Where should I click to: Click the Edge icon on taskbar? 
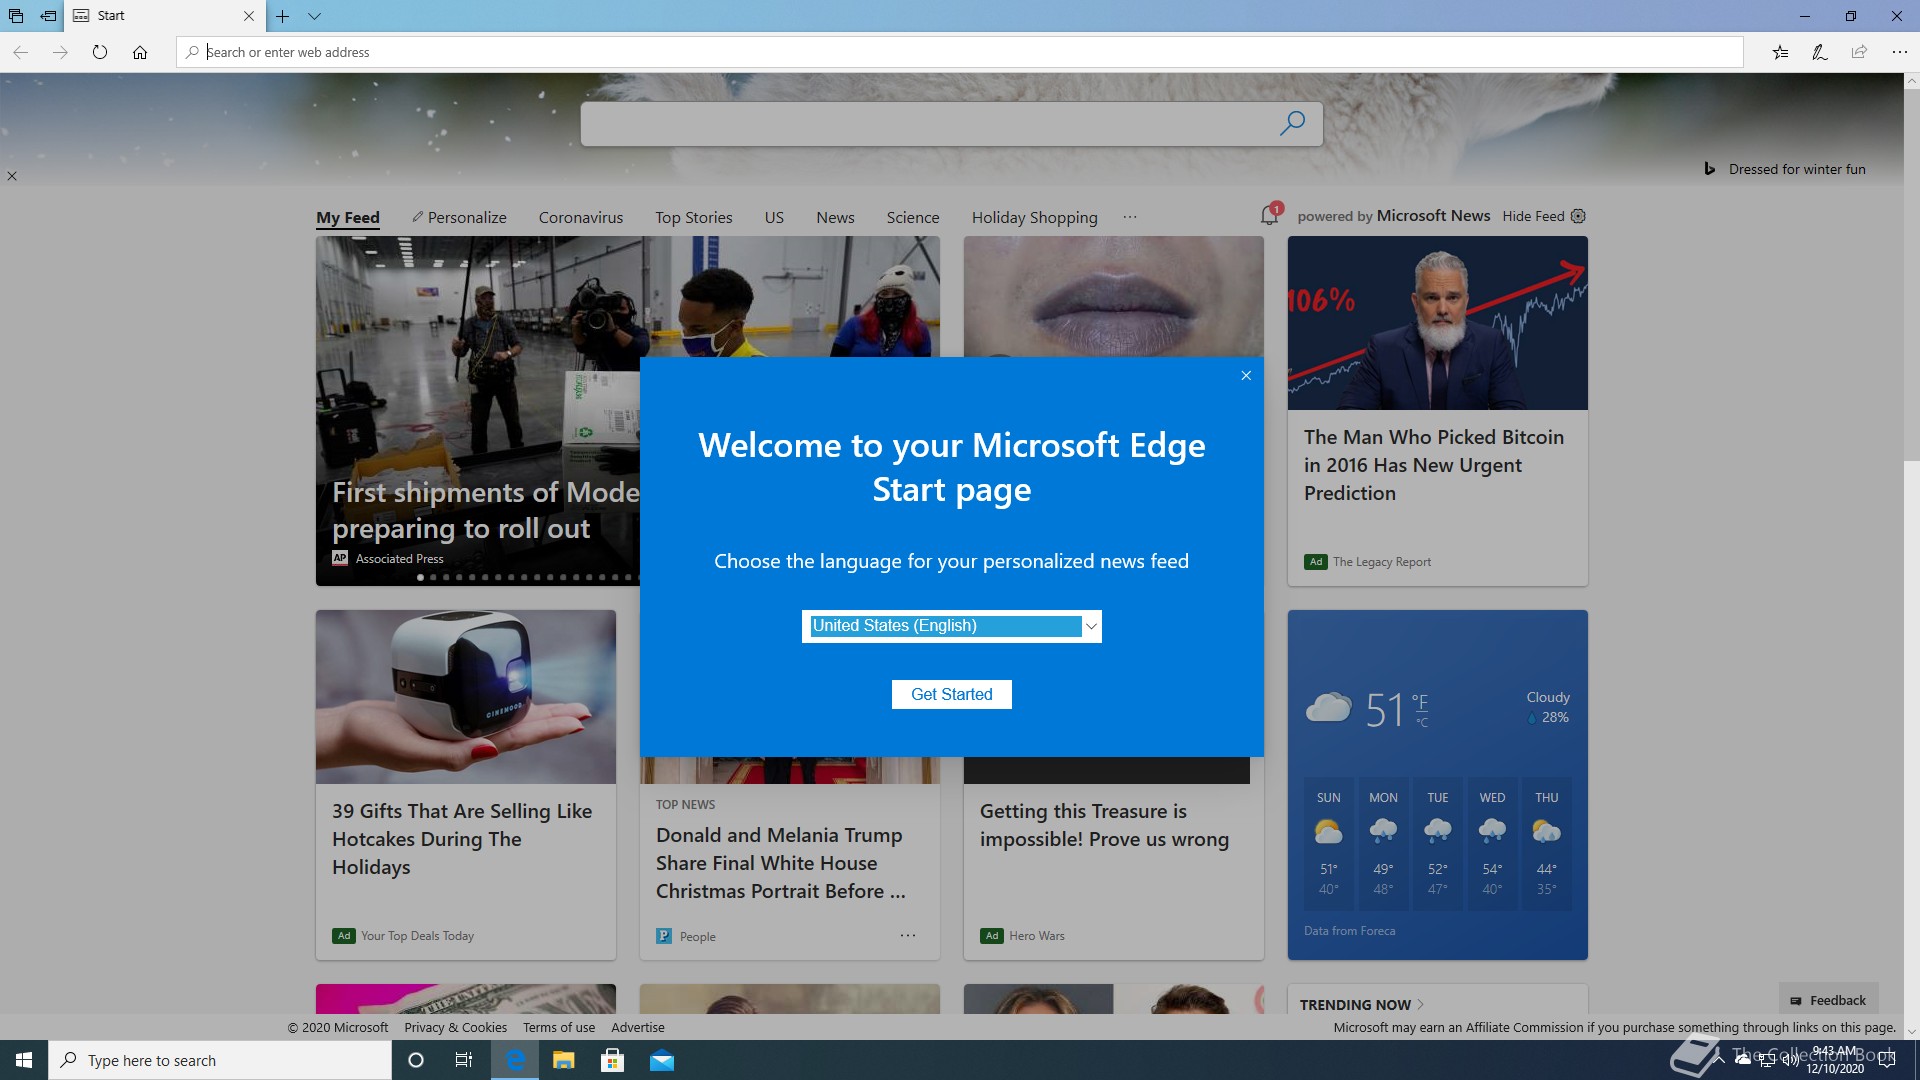pos(515,1060)
